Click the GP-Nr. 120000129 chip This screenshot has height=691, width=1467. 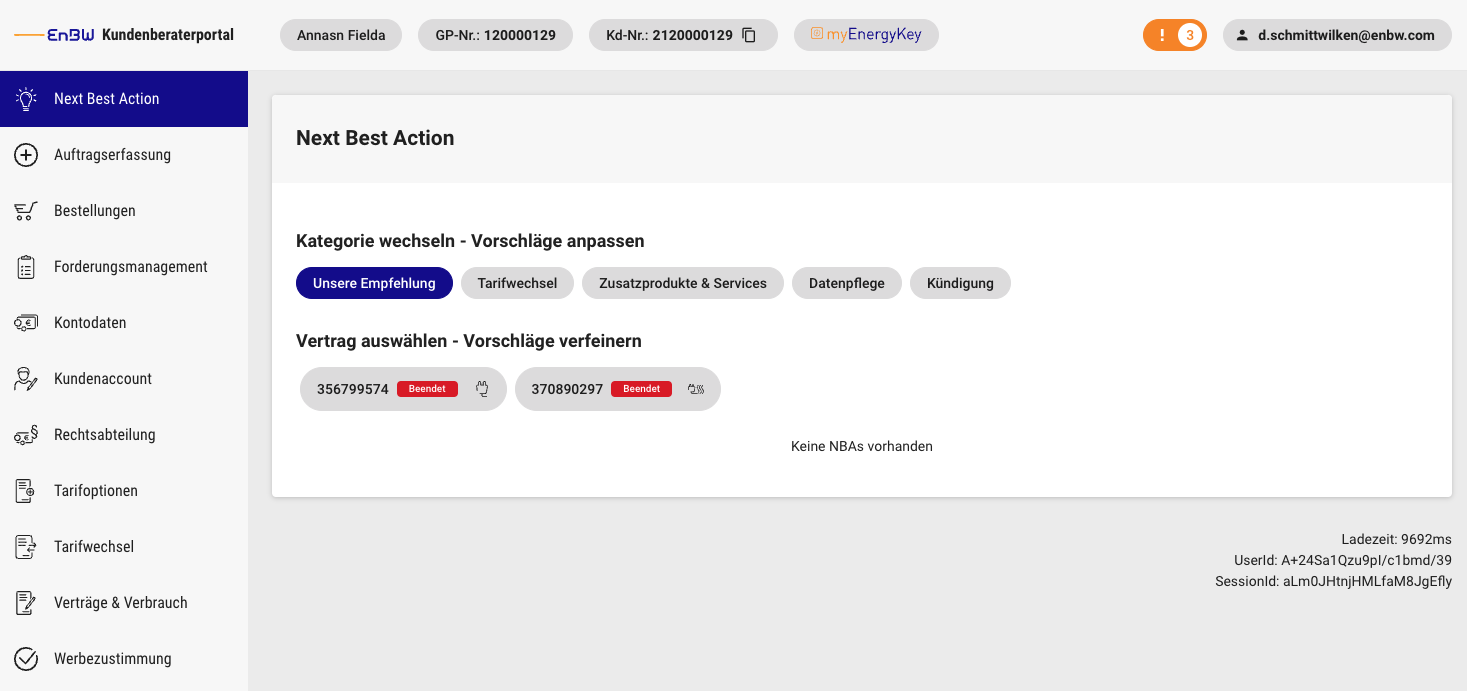(496, 35)
